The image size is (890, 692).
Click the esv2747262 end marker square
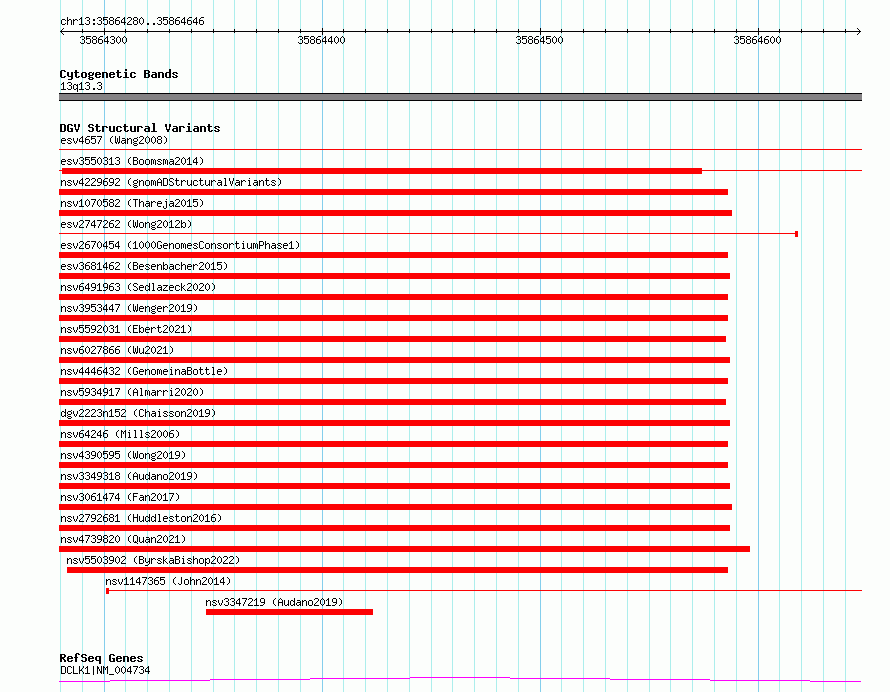pyautogui.click(x=796, y=234)
